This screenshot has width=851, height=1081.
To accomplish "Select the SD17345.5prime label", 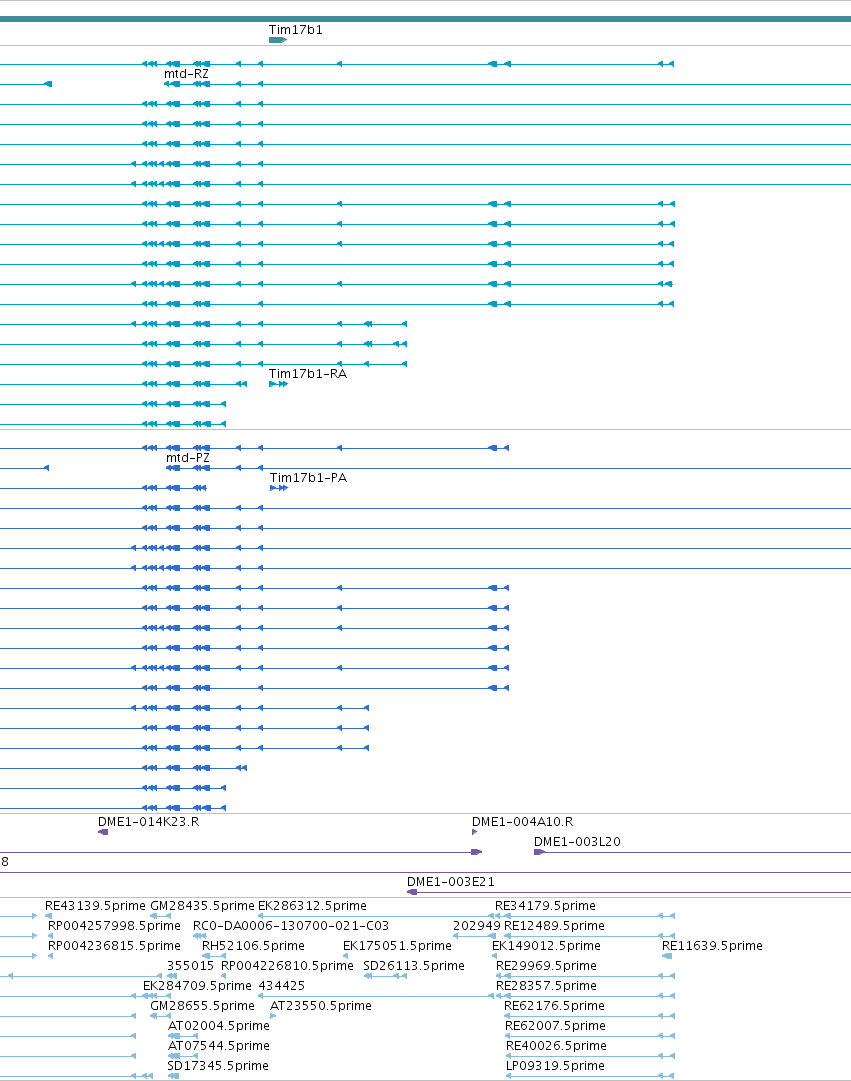I will coord(218,1066).
